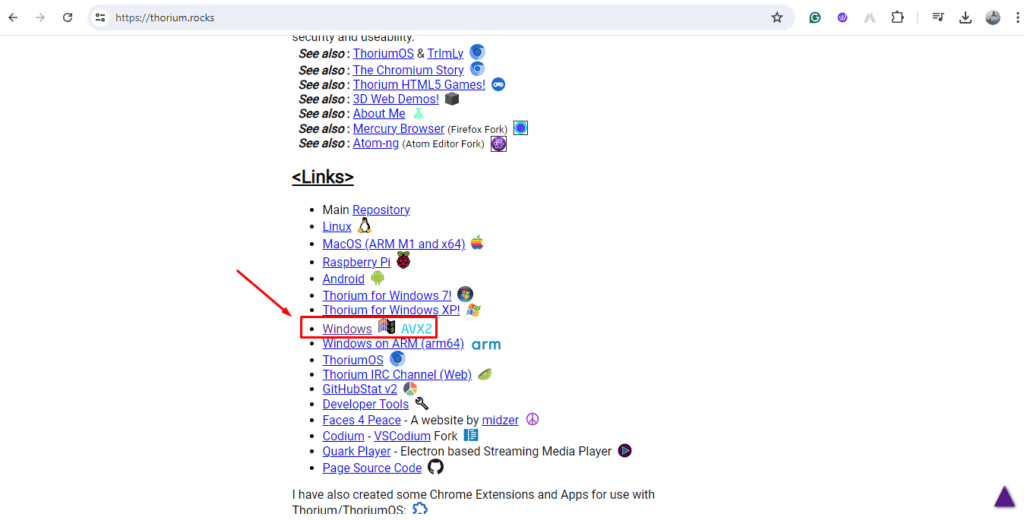Viewport: 1024px width, 520px height.
Task: Click the flask icon beside About Me
Action: 419,113
